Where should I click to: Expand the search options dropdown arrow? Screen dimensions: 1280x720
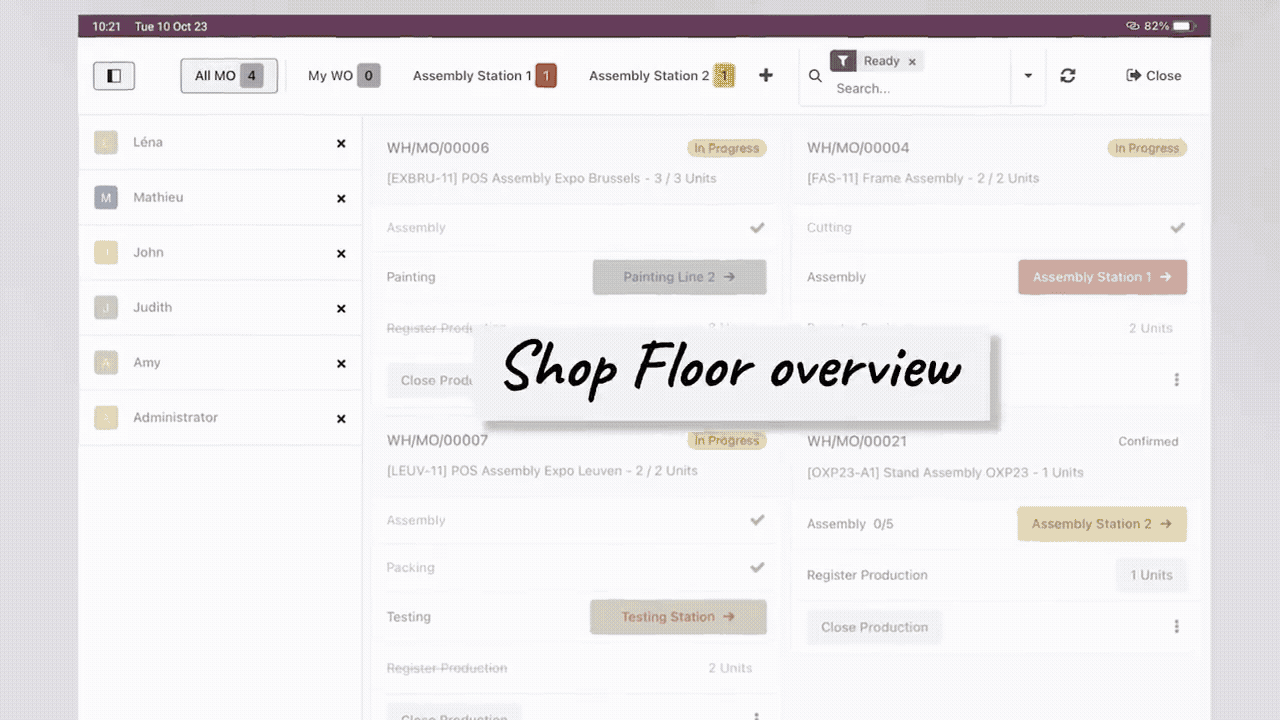(1028, 76)
